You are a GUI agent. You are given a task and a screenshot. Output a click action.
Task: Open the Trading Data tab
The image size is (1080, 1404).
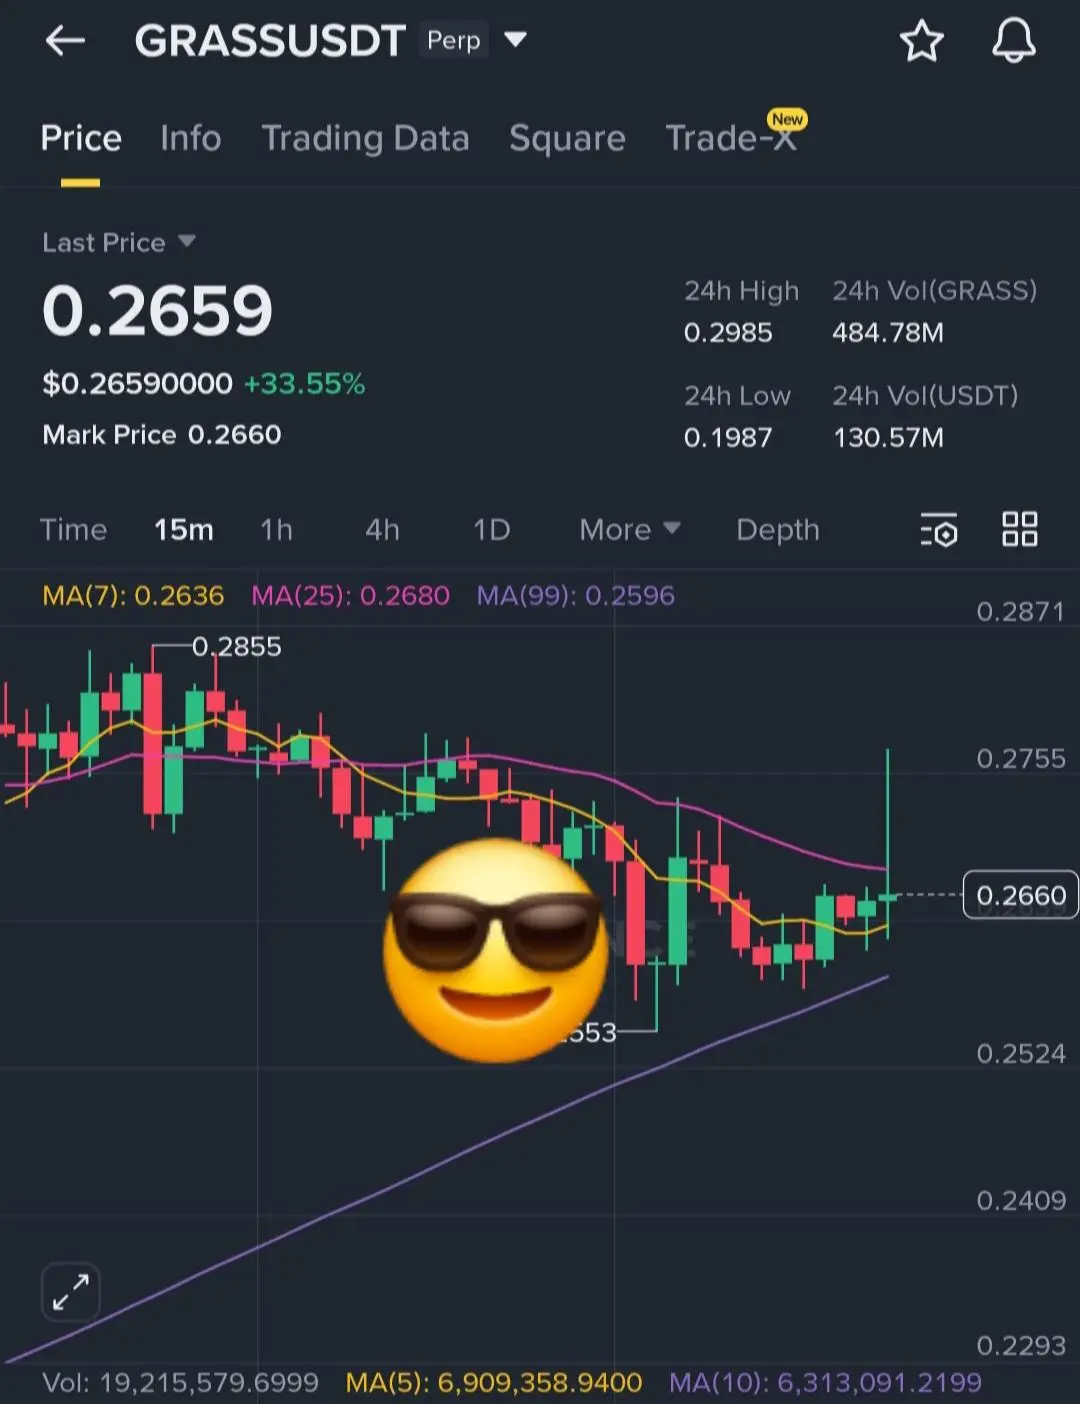(x=365, y=138)
